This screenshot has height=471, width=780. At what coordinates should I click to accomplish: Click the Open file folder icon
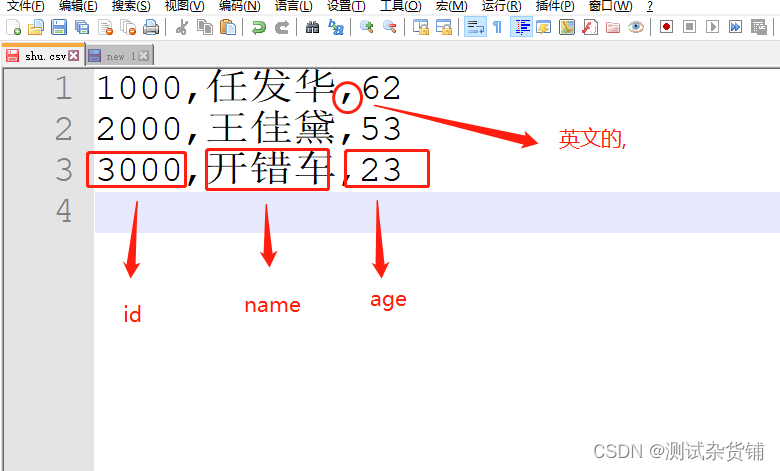click(36, 27)
